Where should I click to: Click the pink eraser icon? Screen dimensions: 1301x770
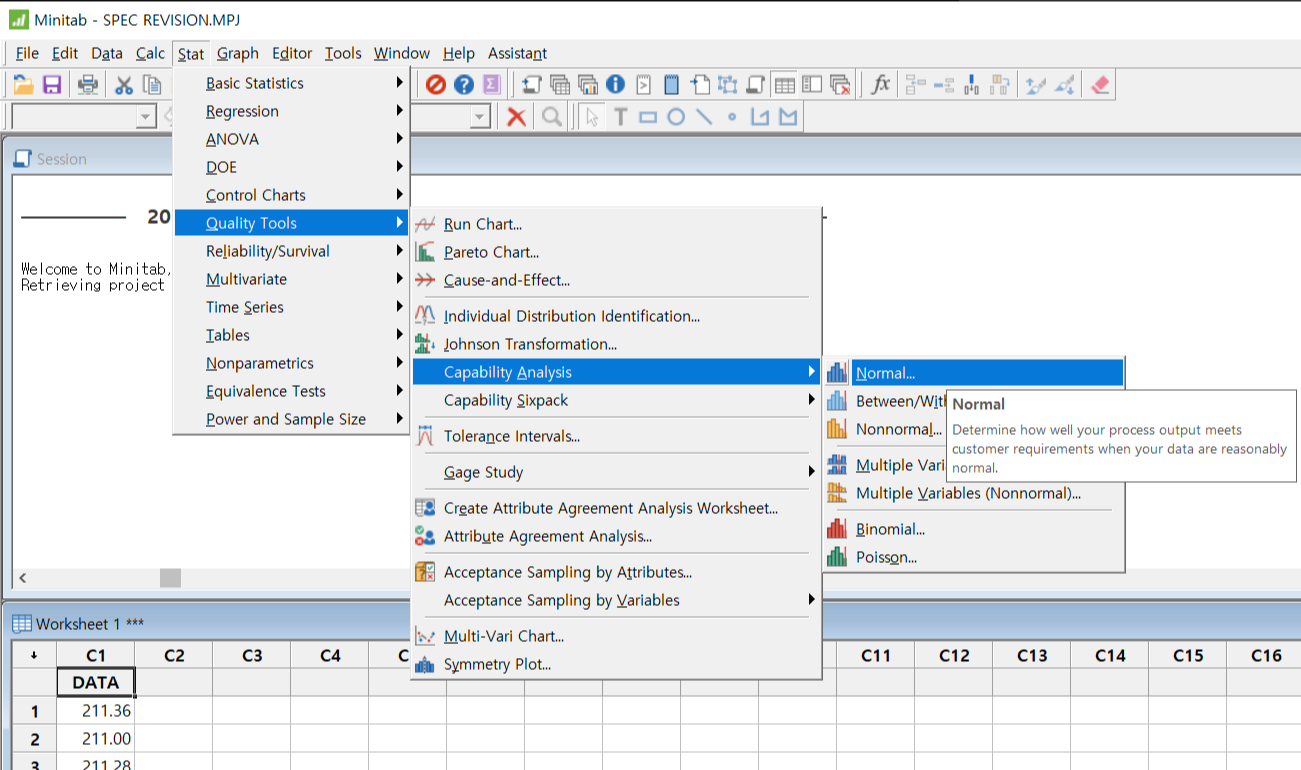coord(1100,85)
